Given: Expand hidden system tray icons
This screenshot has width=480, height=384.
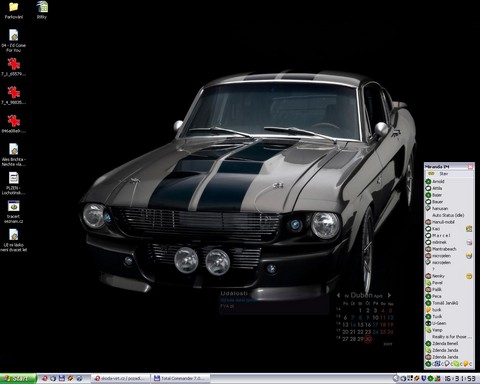Looking at the screenshot, I should (x=396, y=378).
